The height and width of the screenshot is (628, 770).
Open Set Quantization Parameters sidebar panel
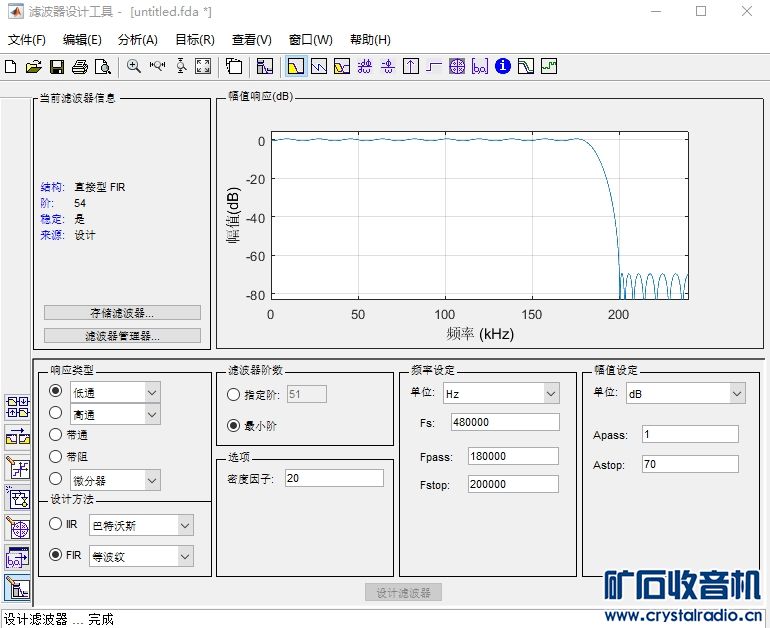18,467
